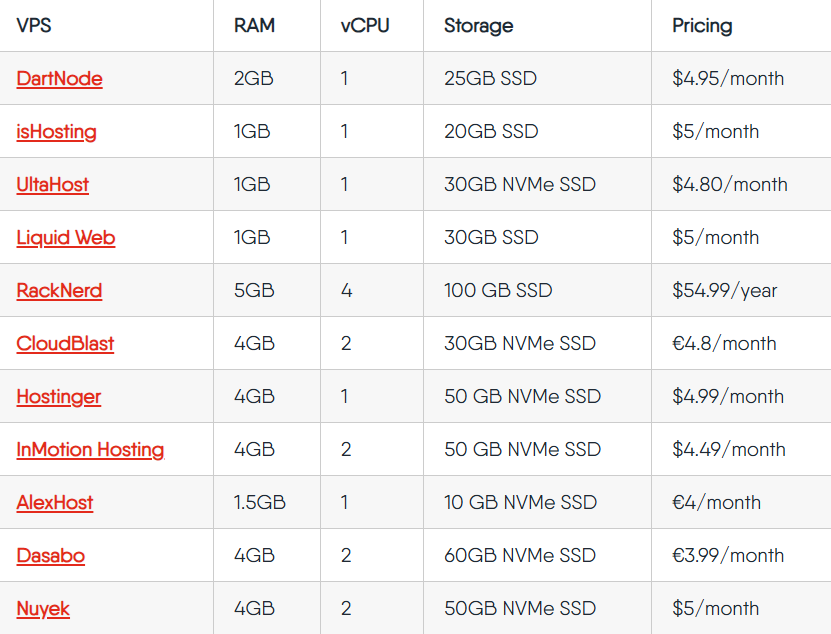
Task: Select the $4.49/month price
Action: pos(729,450)
